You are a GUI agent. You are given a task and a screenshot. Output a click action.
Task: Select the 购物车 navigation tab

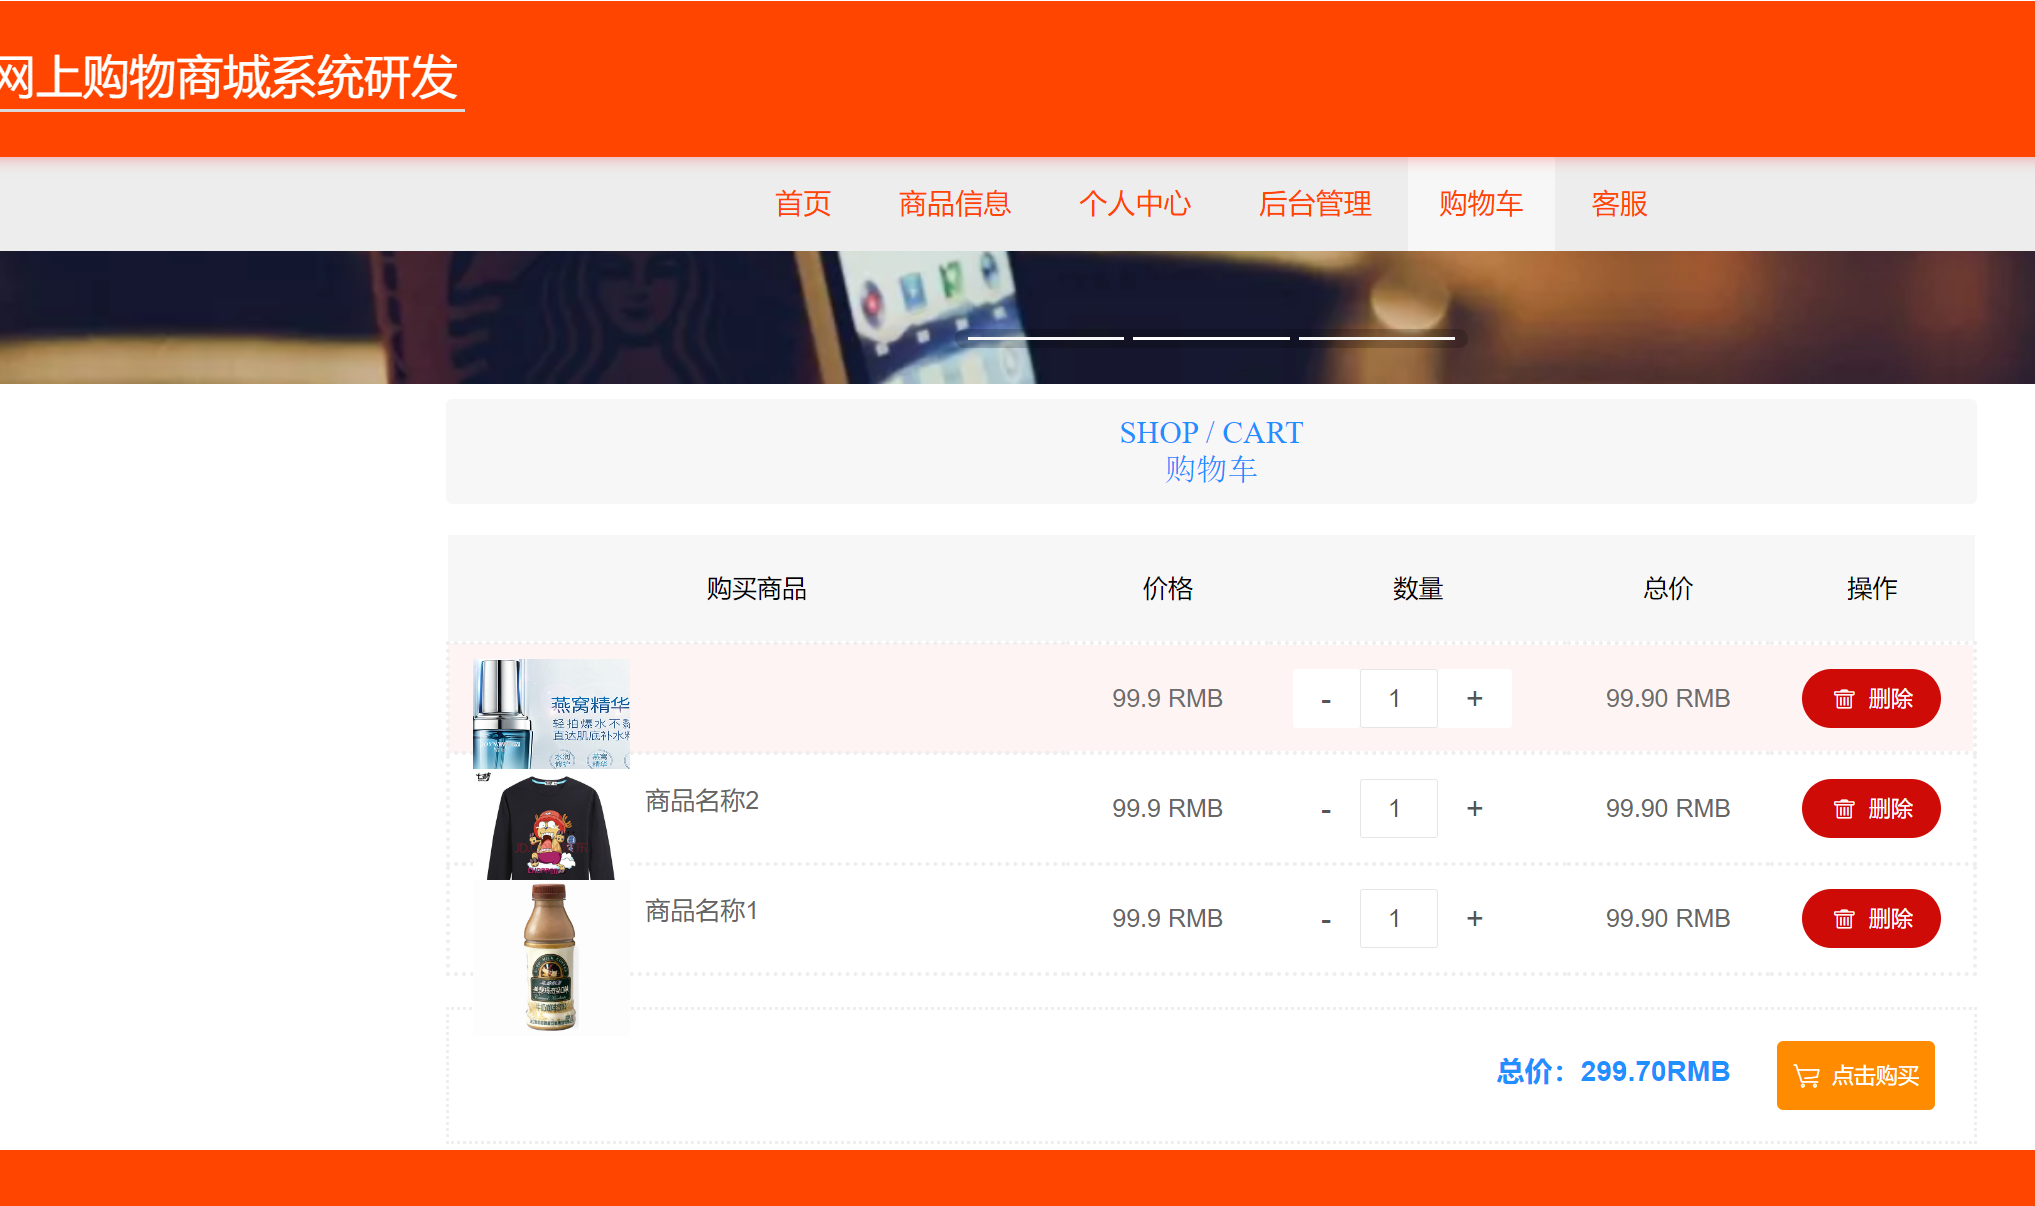click(1480, 204)
